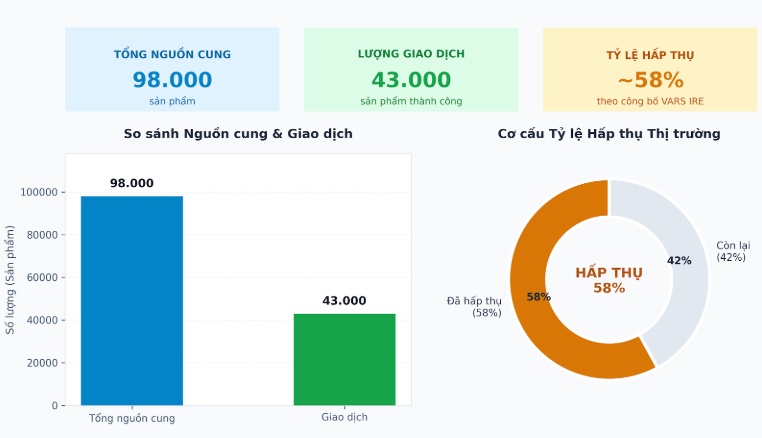Click the 'Giao dịch' x-axis label
The height and width of the screenshot is (438, 762).
345,417
